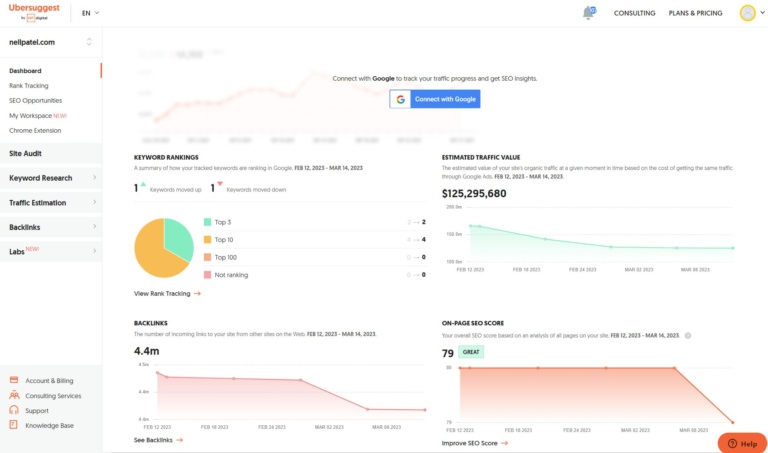Select Dashboard in sidebar
The height and width of the screenshot is (453, 768).
point(25,71)
